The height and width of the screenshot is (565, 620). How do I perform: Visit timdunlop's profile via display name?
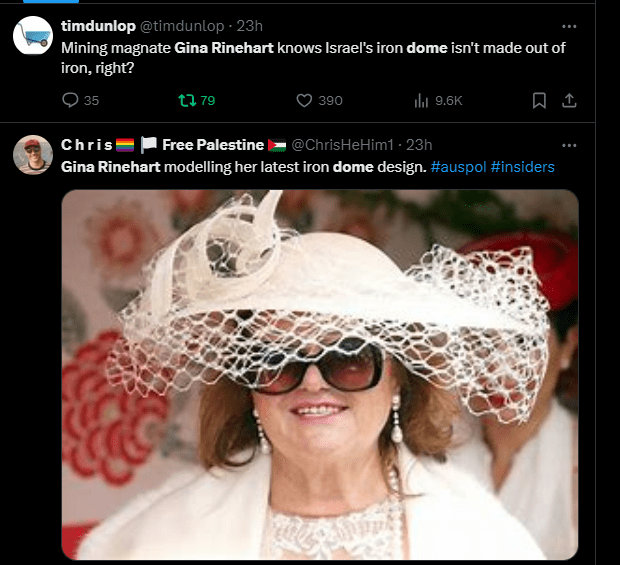98,26
